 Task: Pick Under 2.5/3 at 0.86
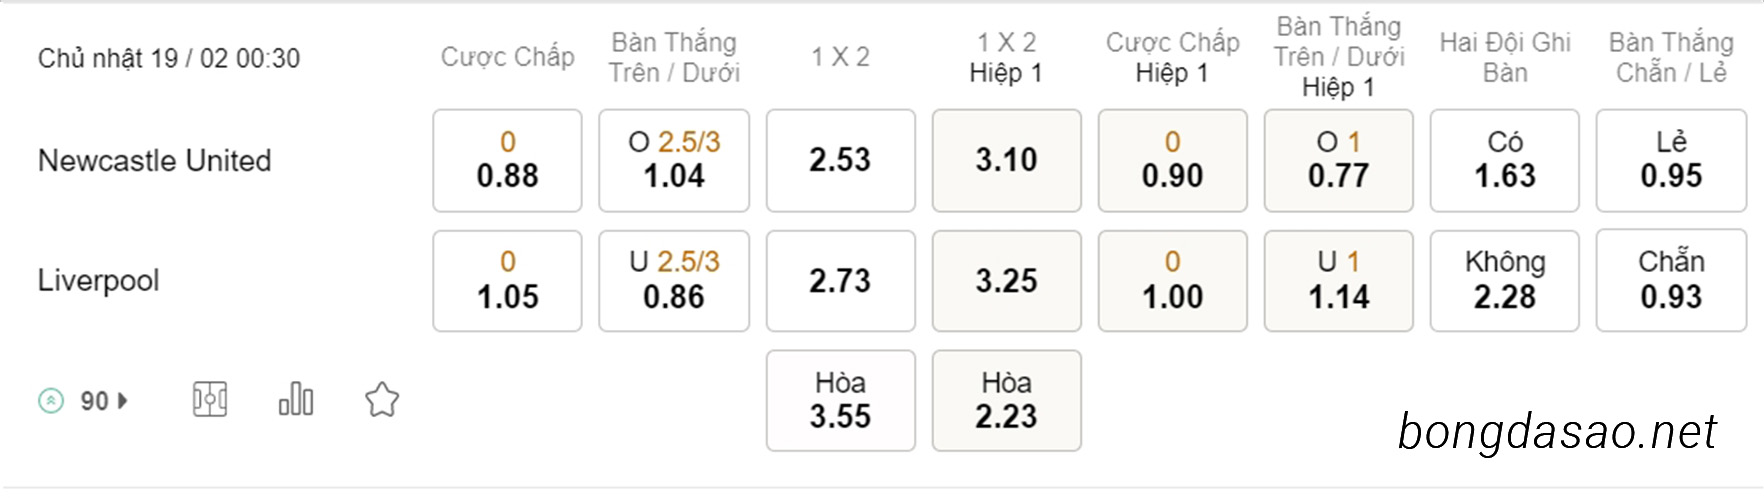[674, 281]
